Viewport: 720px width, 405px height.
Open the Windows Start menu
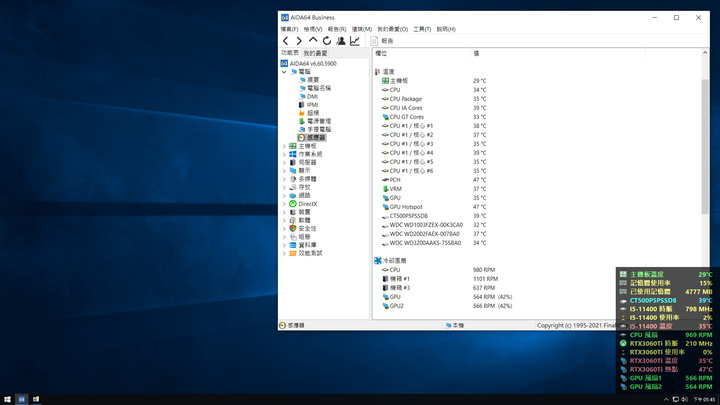click(7, 399)
